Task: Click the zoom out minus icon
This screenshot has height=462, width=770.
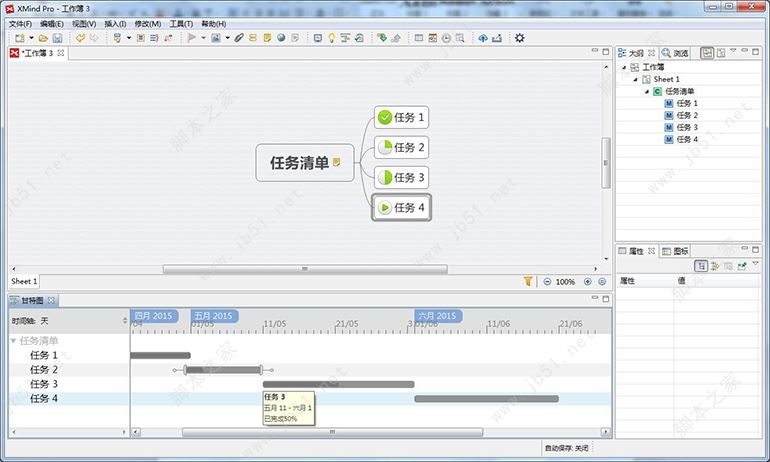Action: (547, 281)
